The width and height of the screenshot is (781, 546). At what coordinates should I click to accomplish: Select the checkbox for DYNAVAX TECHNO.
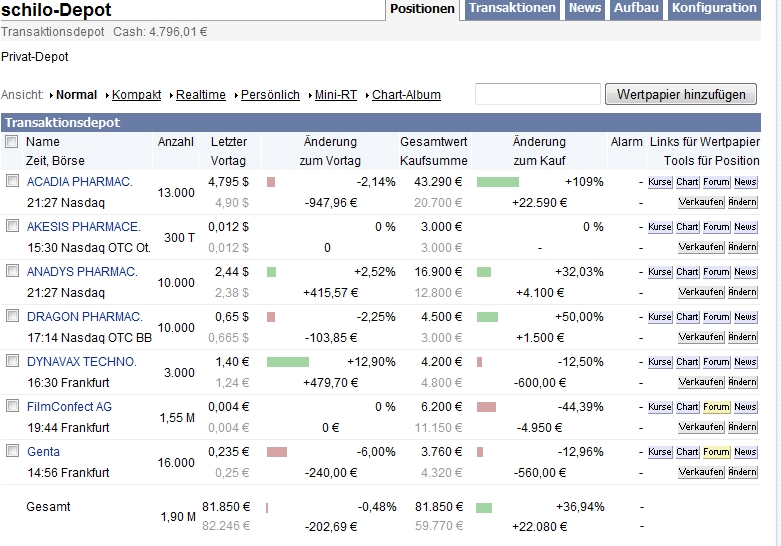pos(12,361)
